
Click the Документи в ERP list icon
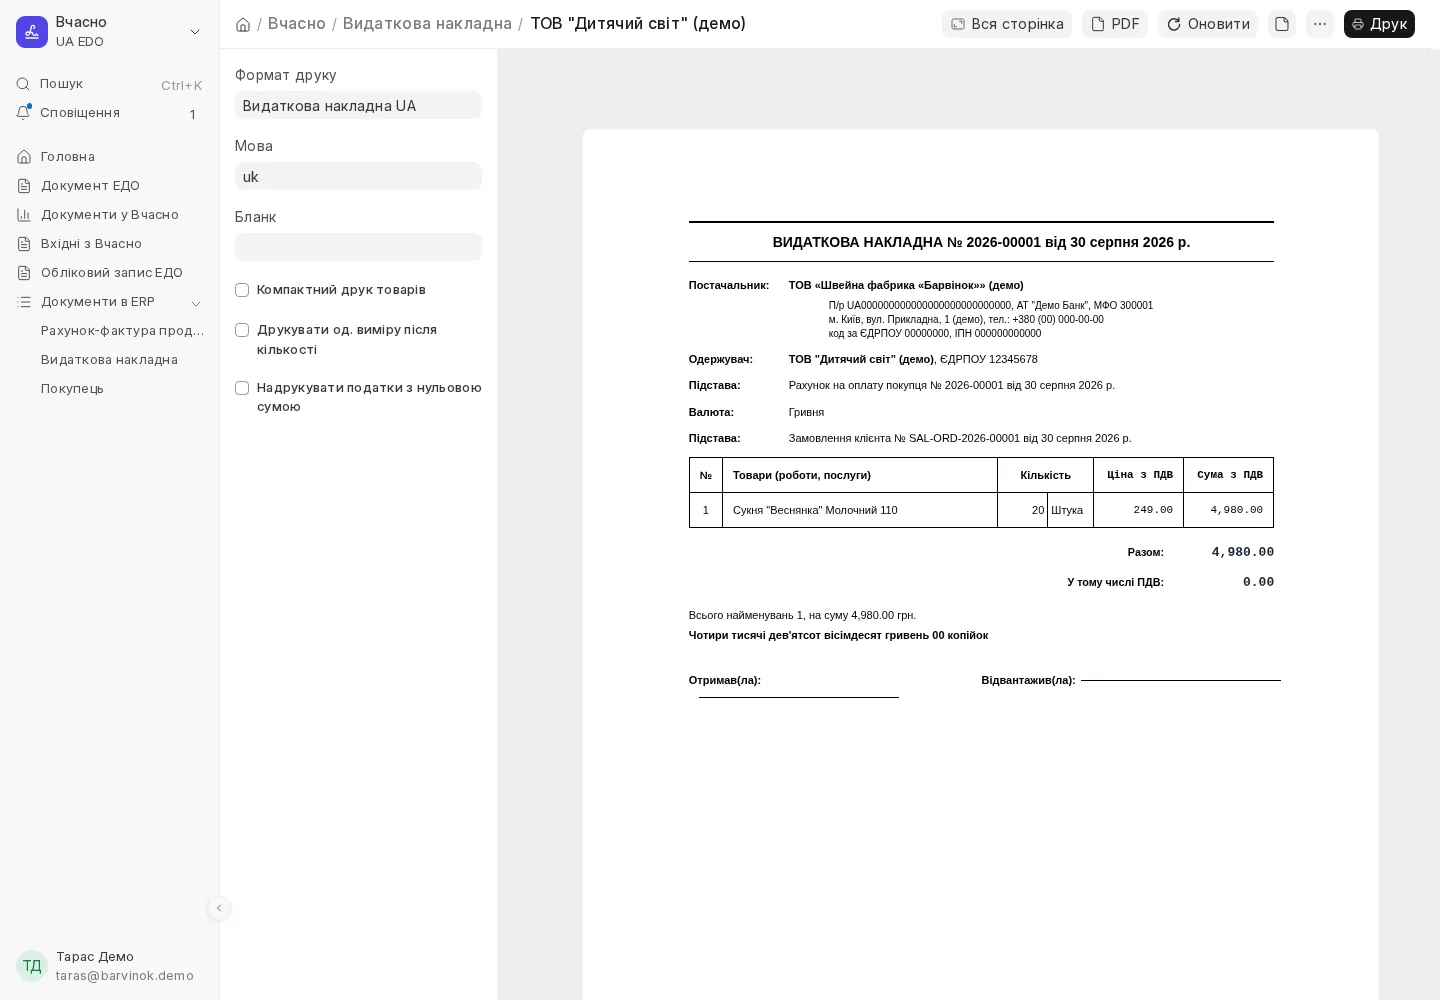click(24, 302)
